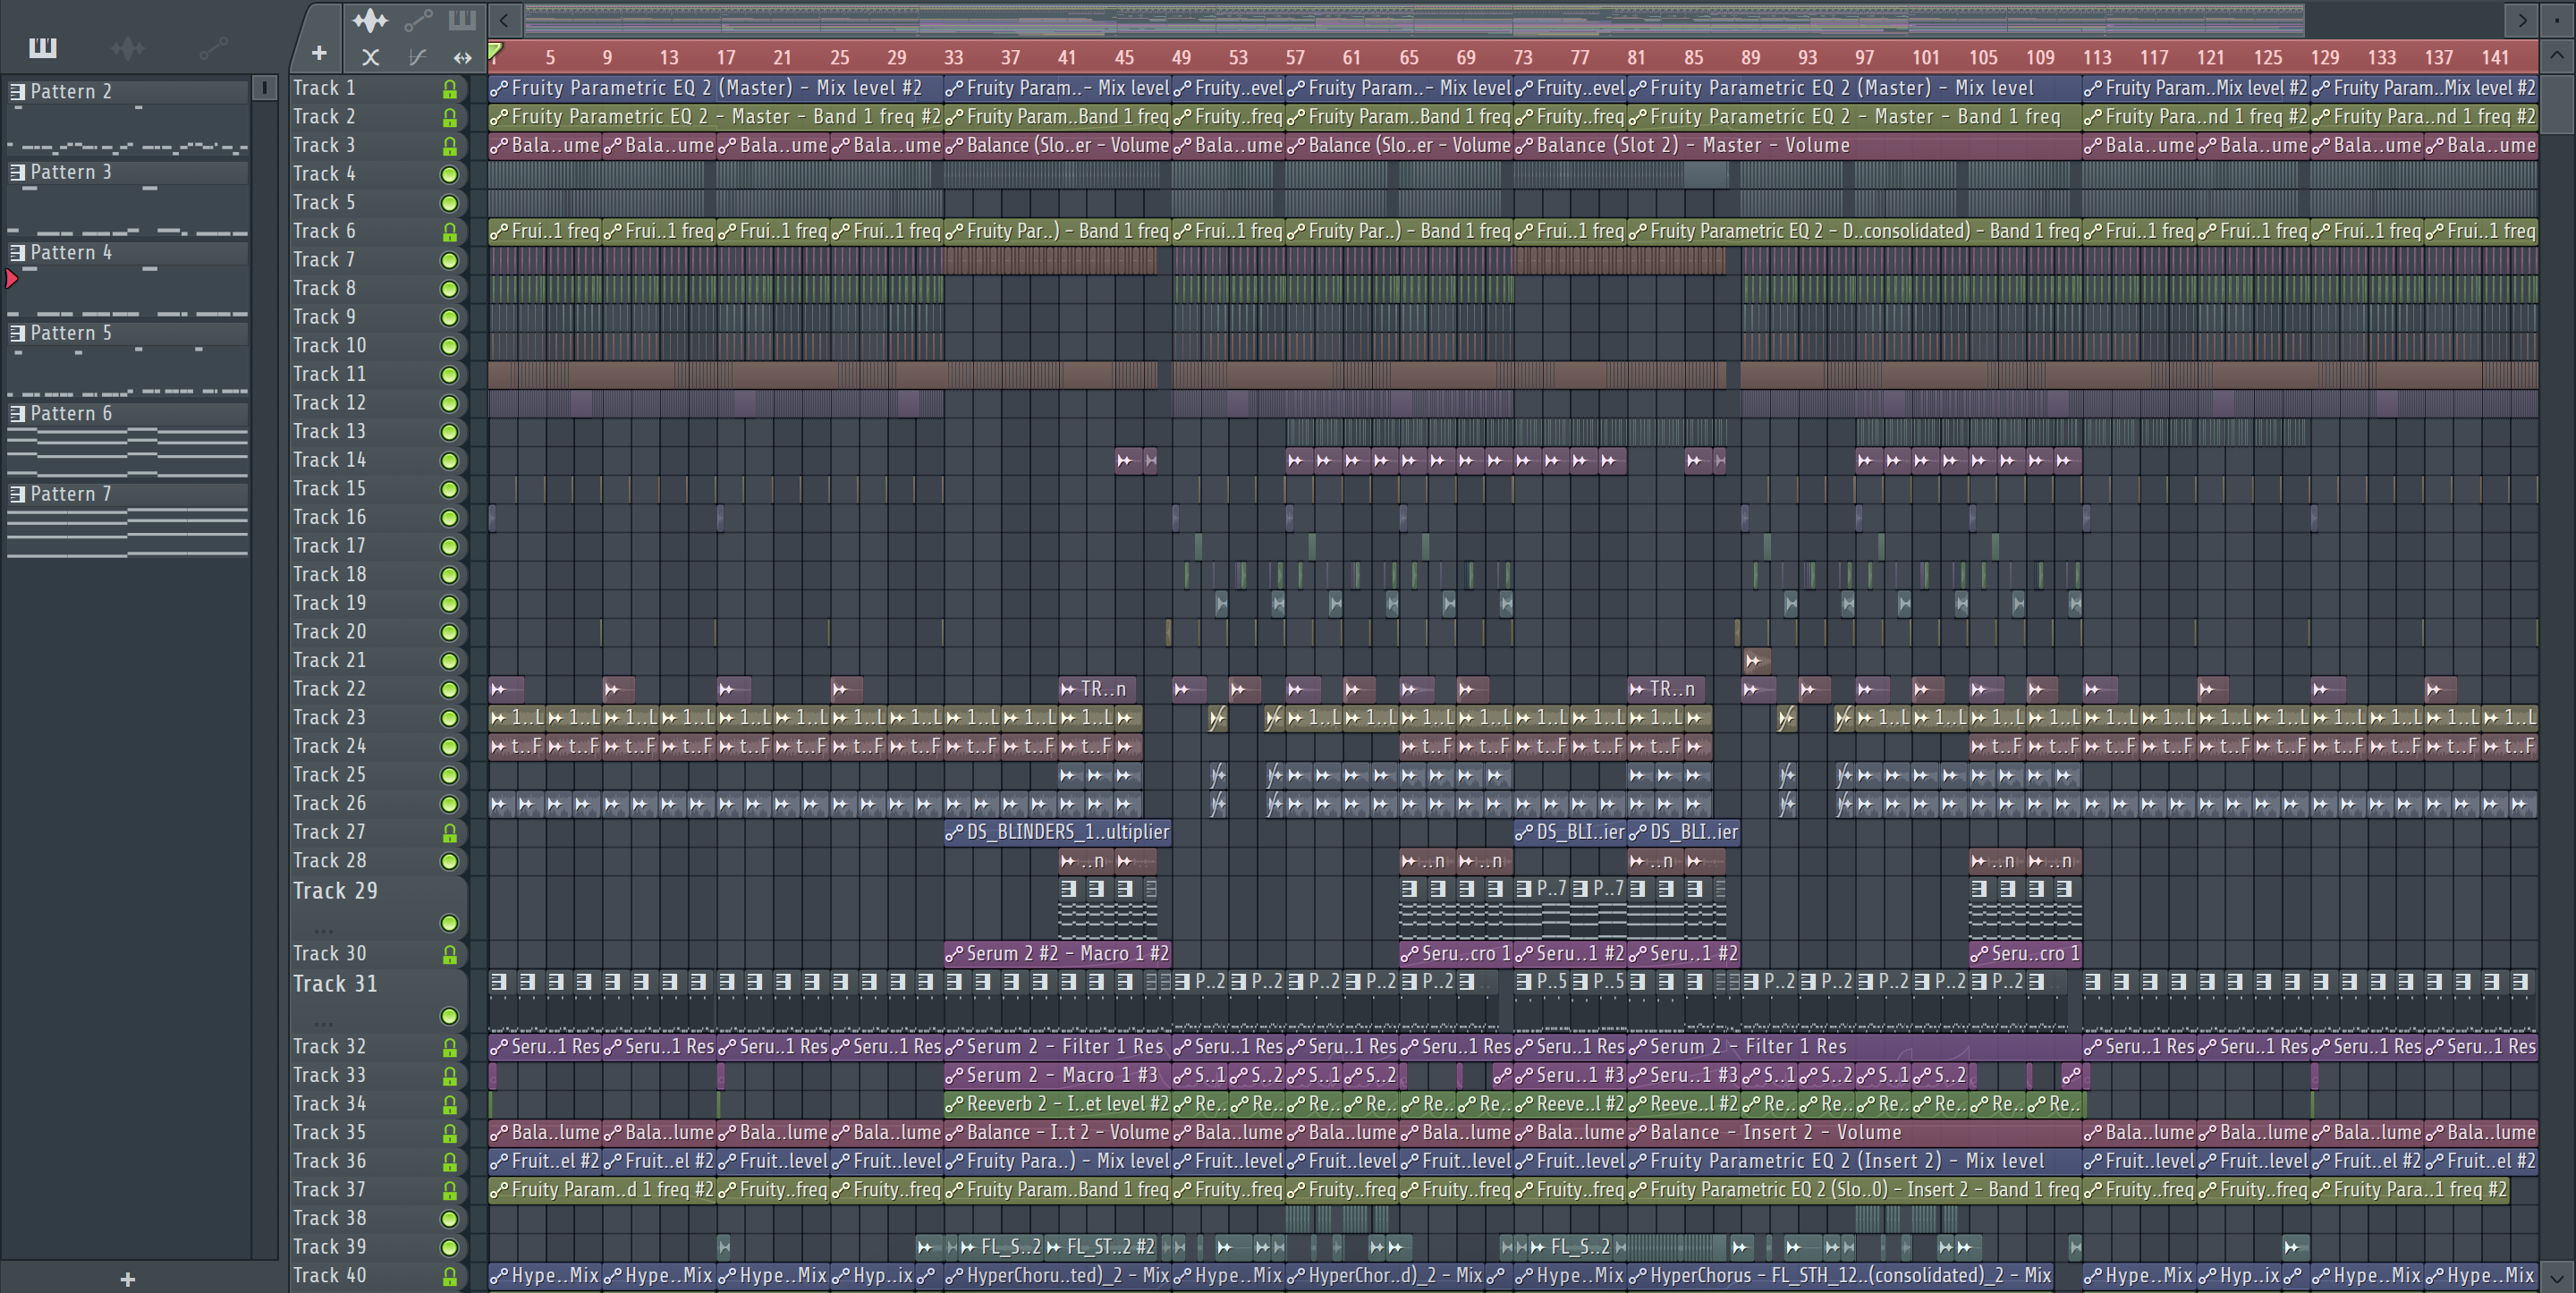This screenshot has width=2576, height=1293.
Task: Mute Track 38 using its green LED
Action: 450,1219
